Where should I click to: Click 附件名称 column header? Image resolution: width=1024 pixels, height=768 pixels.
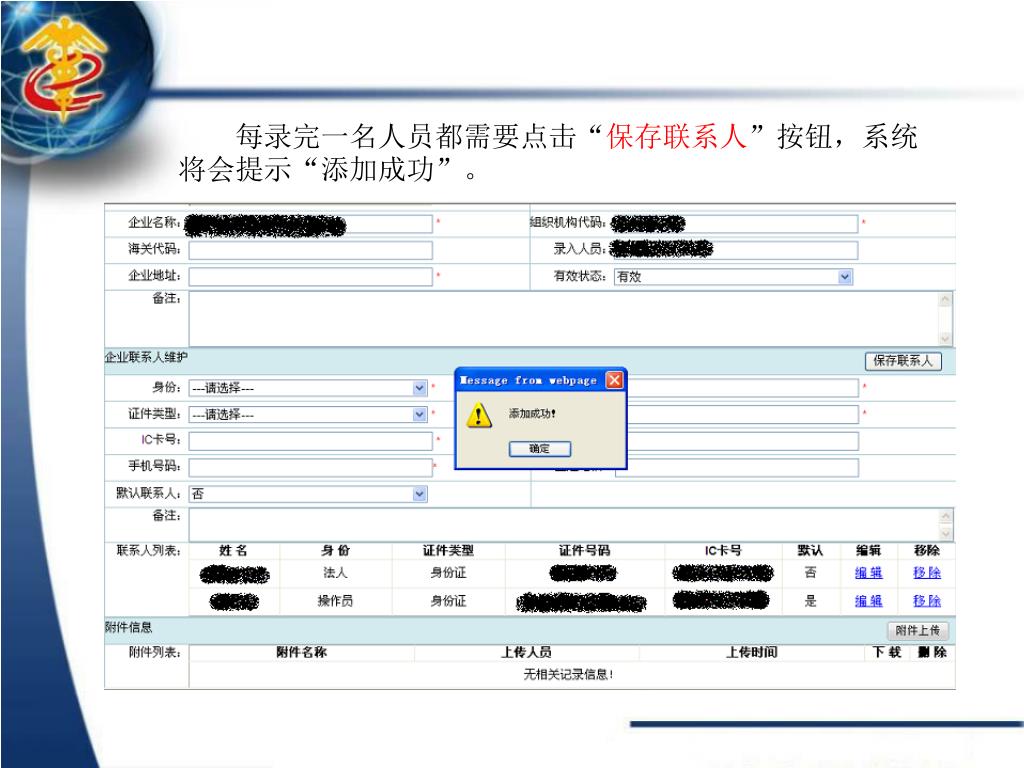[301, 652]
